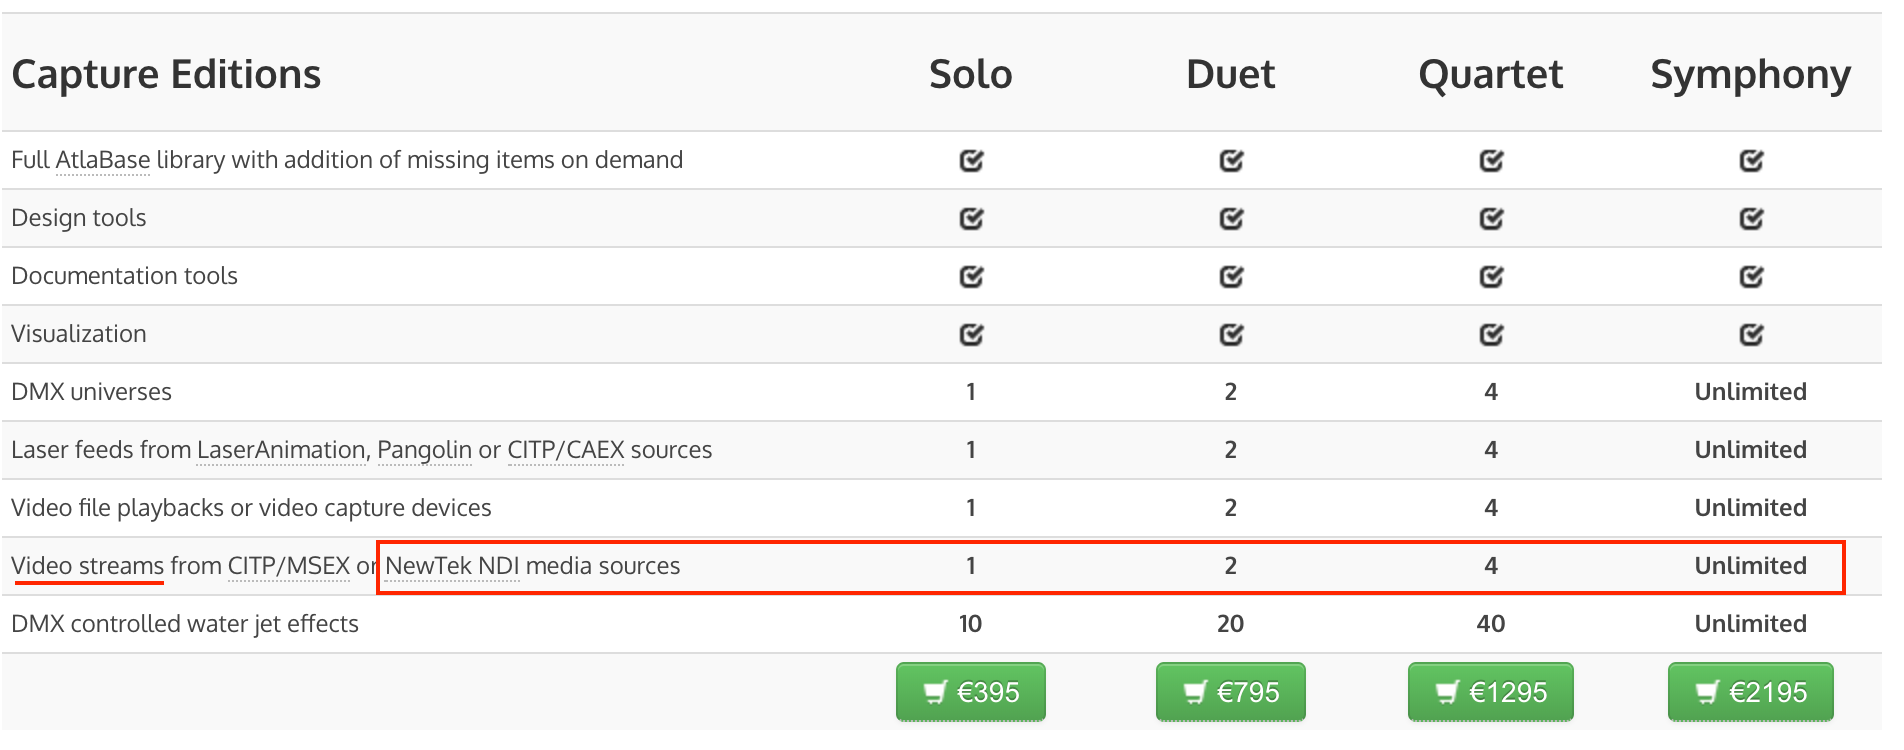1904x750 pixels.
Task: Click the Video streams underlined text
Action: [x=88, y=566]
